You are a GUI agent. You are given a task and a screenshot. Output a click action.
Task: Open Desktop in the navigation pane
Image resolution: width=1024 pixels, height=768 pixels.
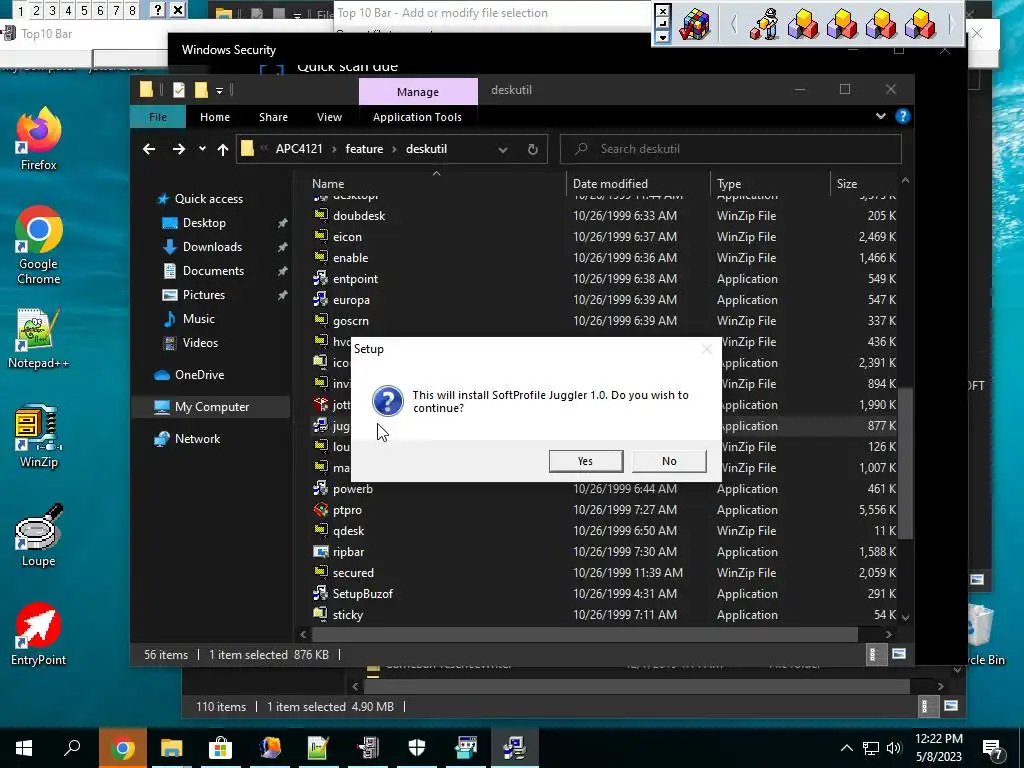click(204, 223)
